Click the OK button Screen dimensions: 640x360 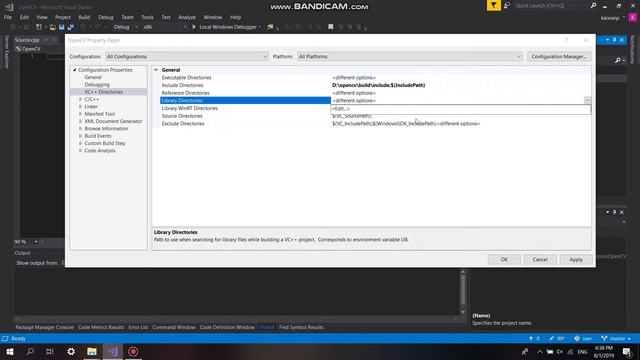(x=504, y=260)
